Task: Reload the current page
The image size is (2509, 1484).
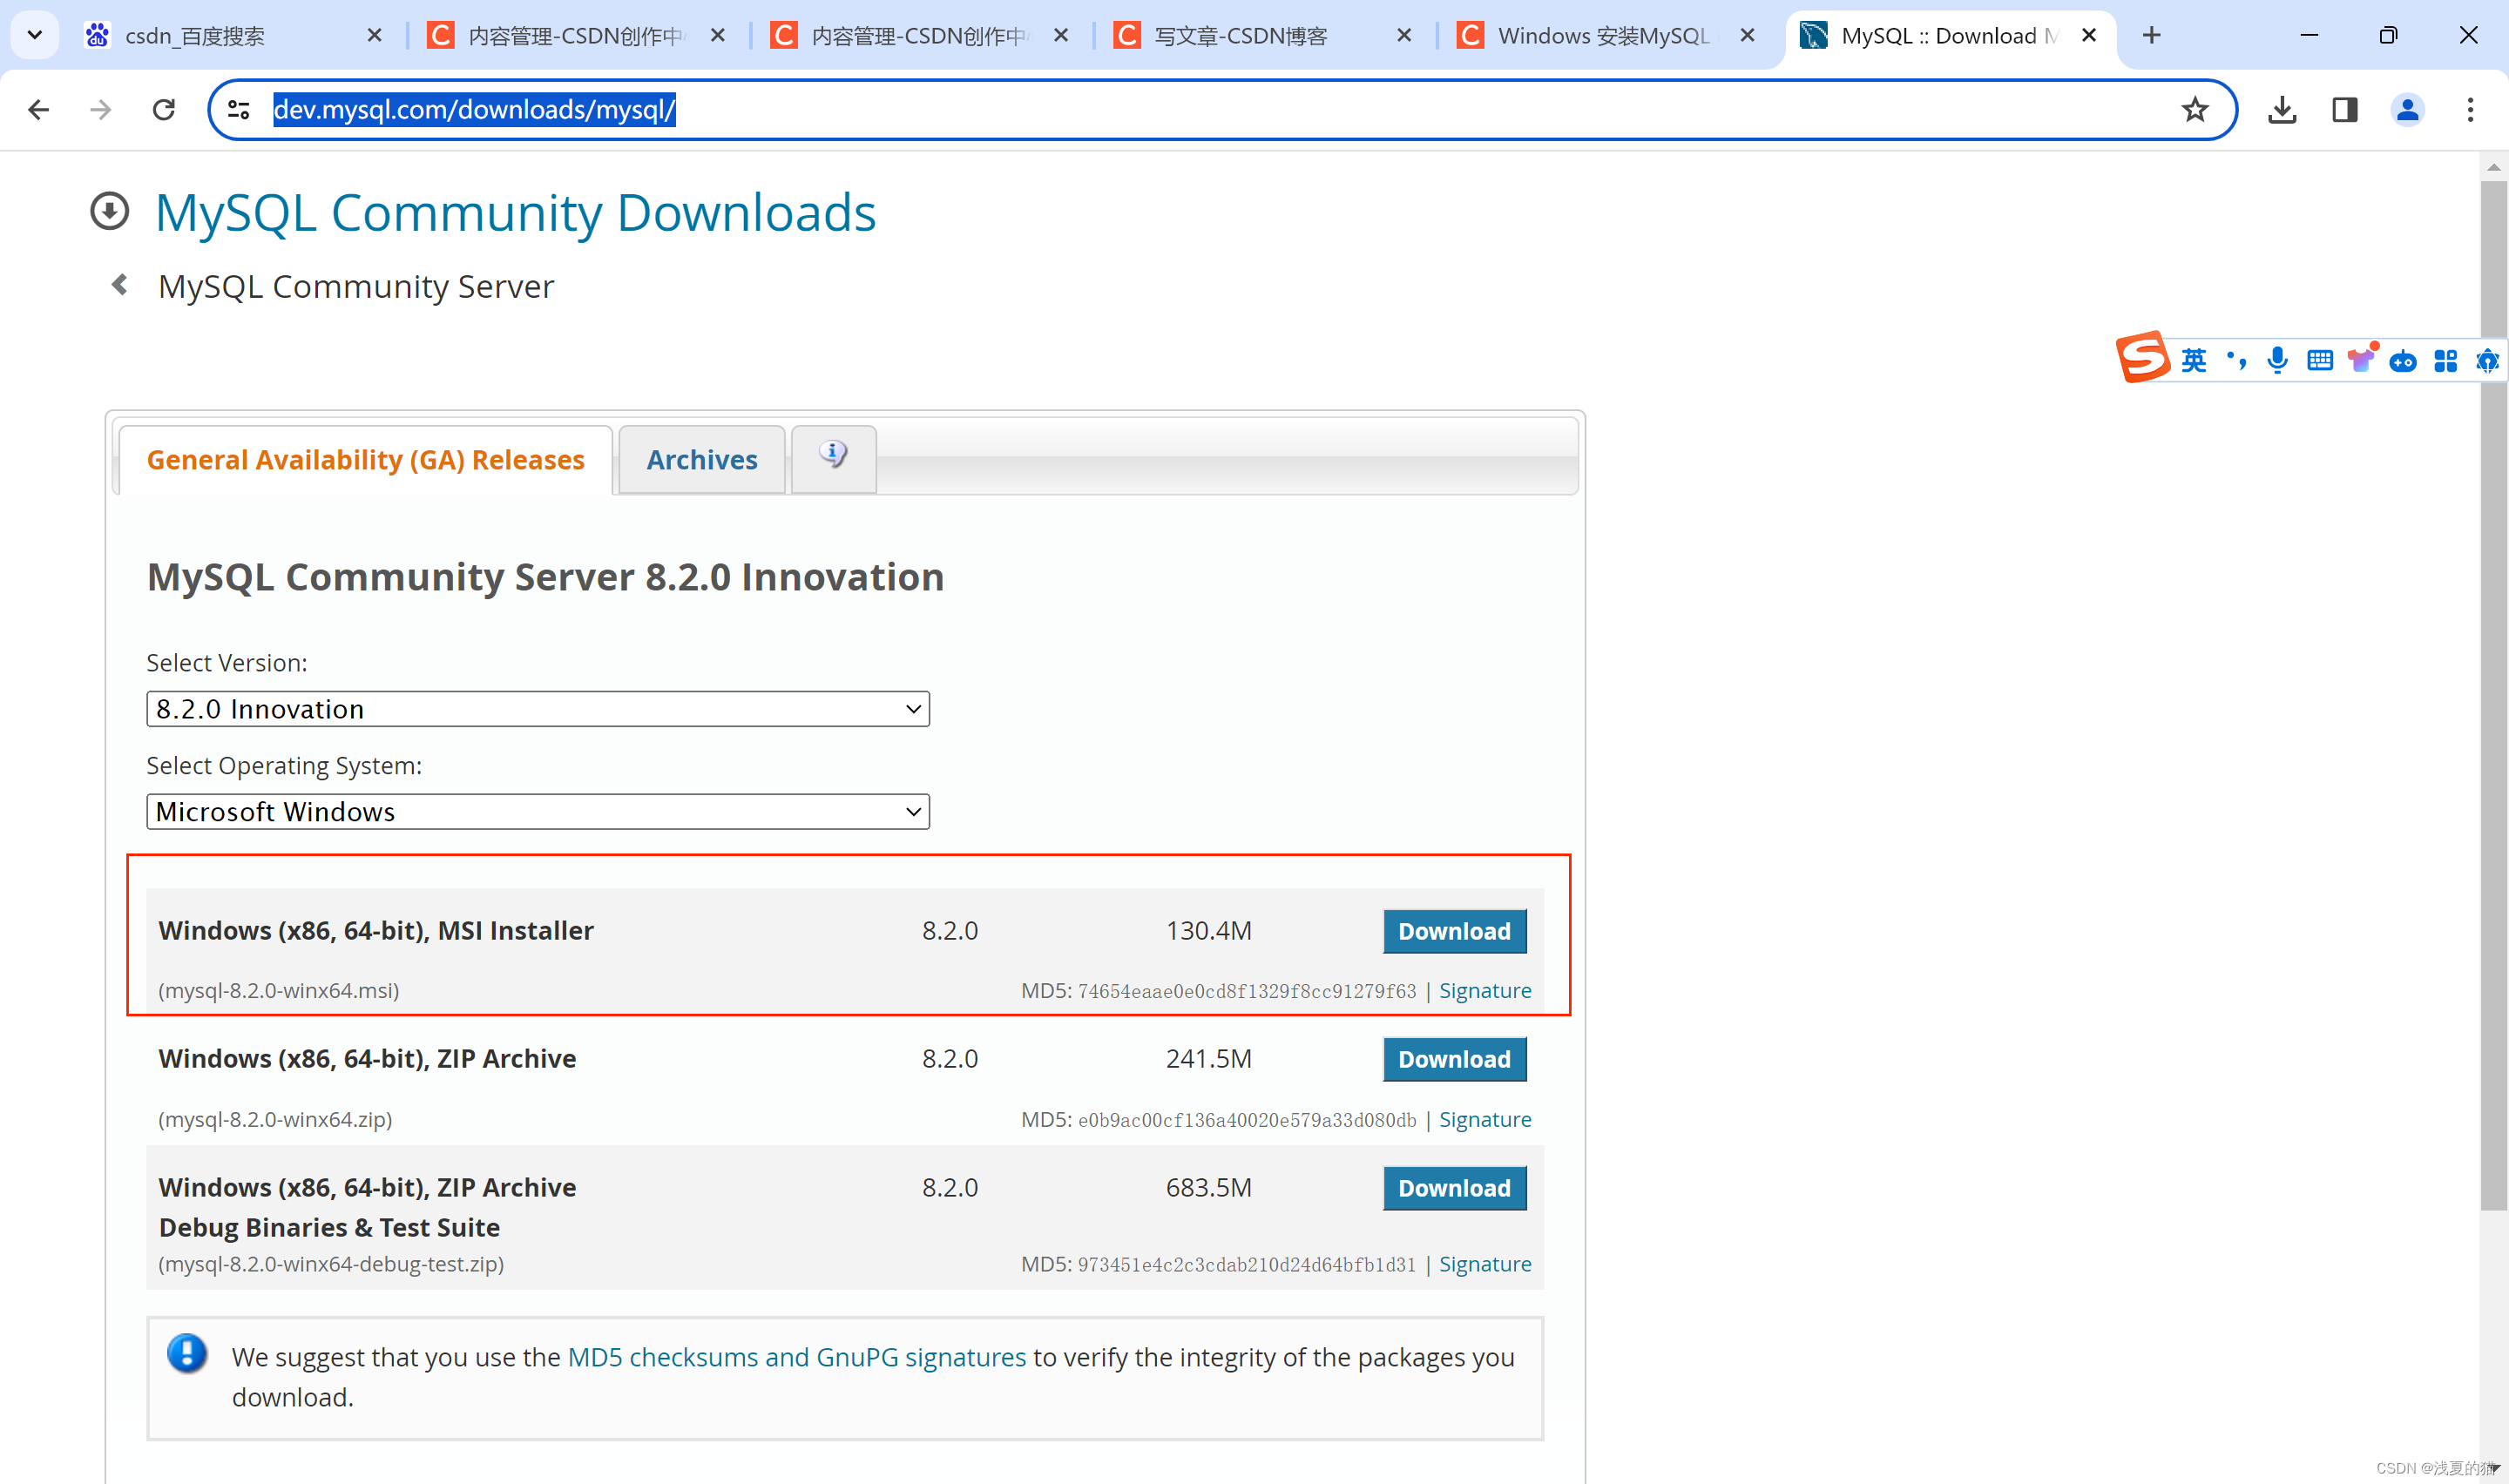Action: pyautogui.click(x=163, y=110)
